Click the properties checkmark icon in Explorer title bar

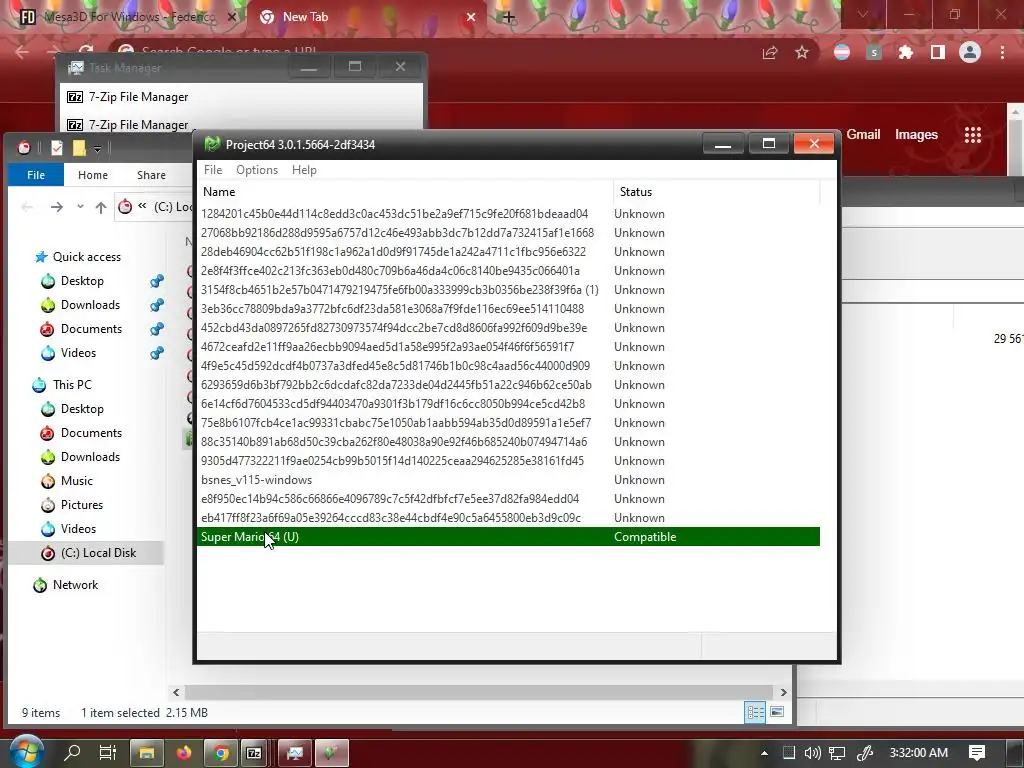coord(57,148)
